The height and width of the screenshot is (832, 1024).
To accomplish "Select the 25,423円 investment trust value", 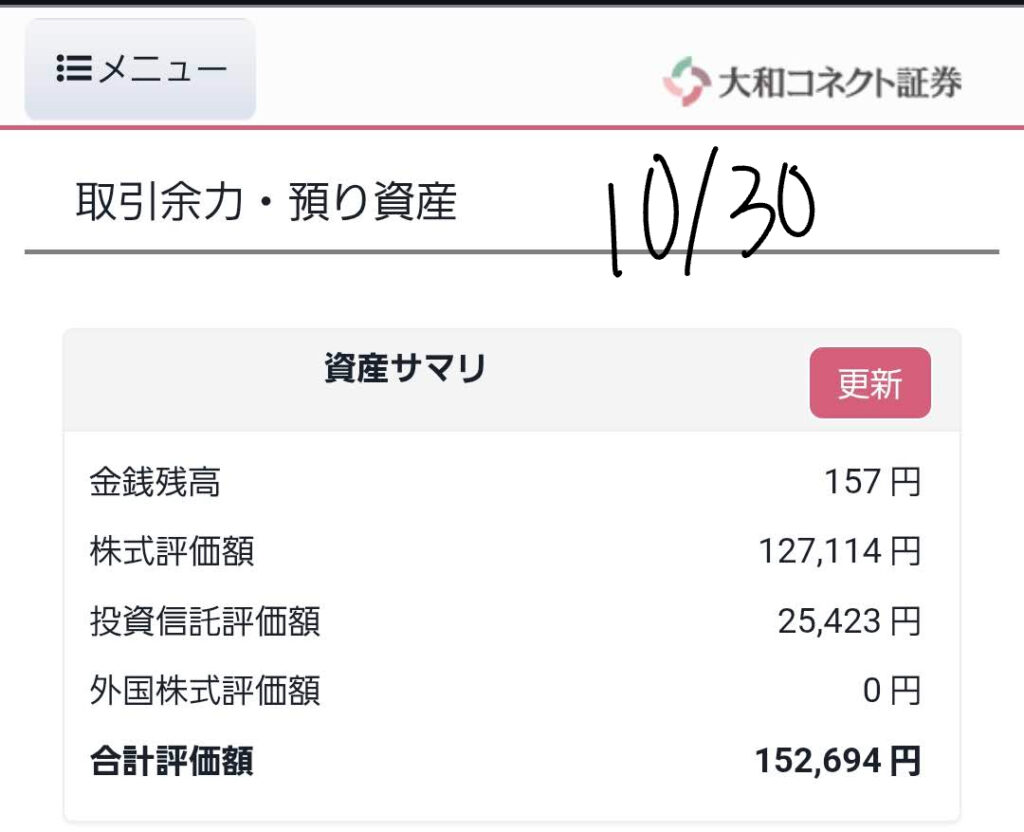I will [849, 622].
